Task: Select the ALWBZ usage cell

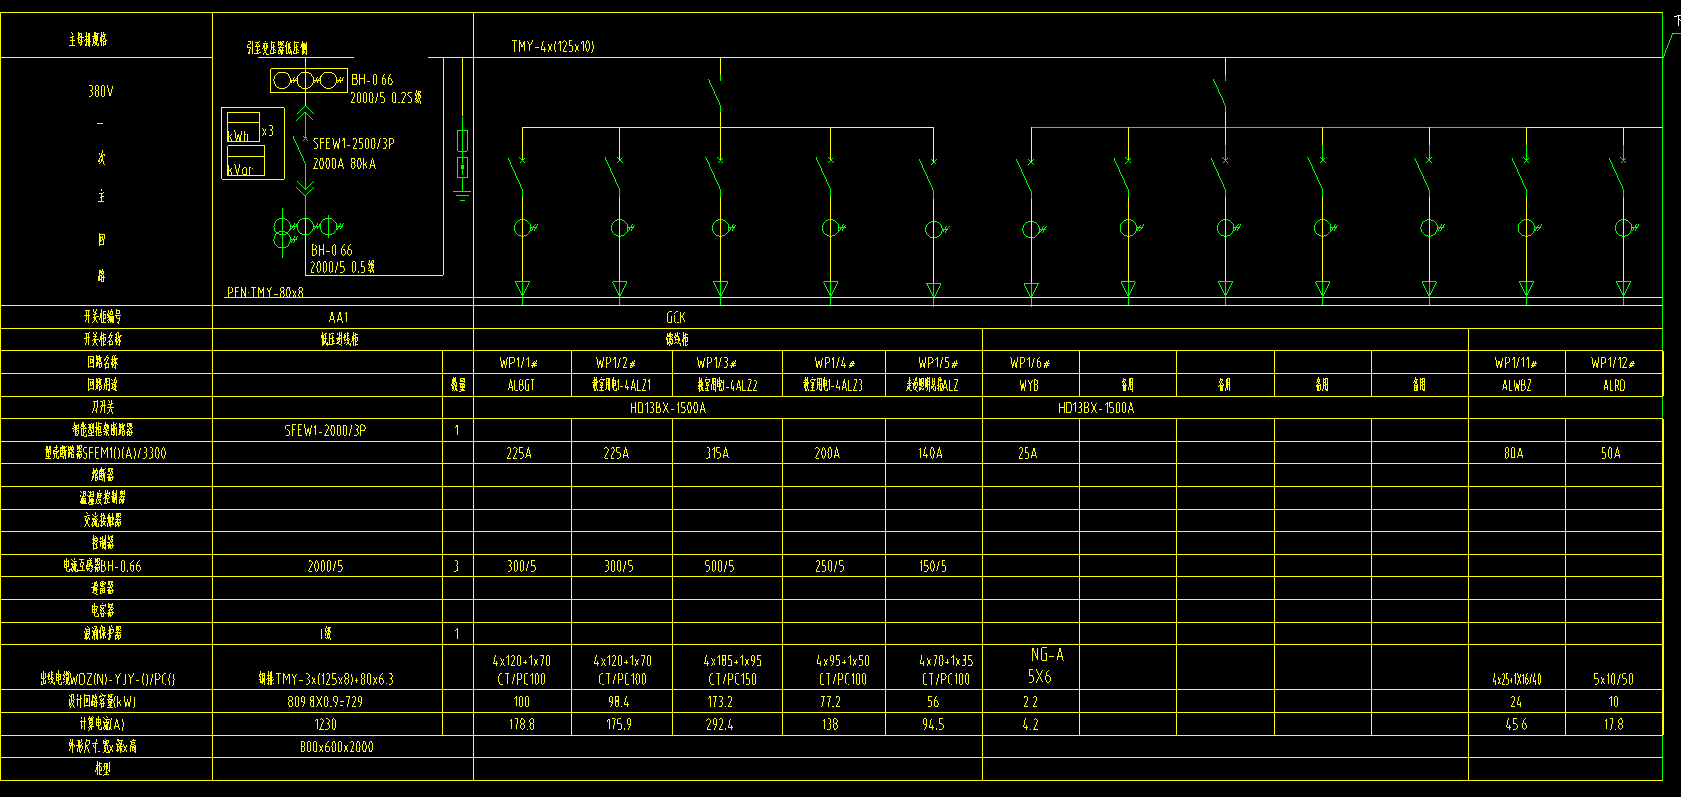Action: click(x=1516, y=385)
